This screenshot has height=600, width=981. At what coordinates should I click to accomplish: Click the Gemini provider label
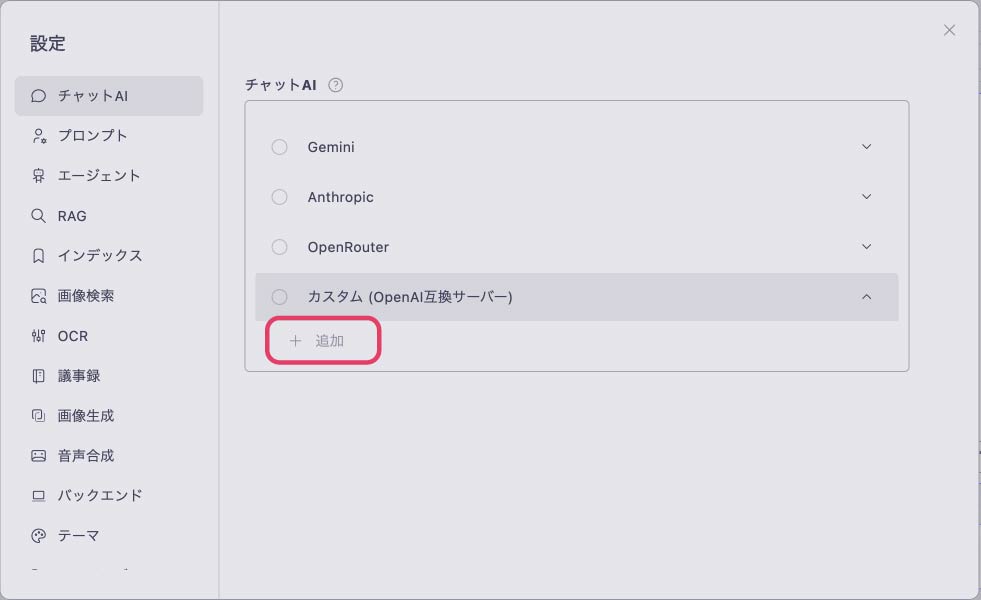pyautogui.click(x=331, y=147)
